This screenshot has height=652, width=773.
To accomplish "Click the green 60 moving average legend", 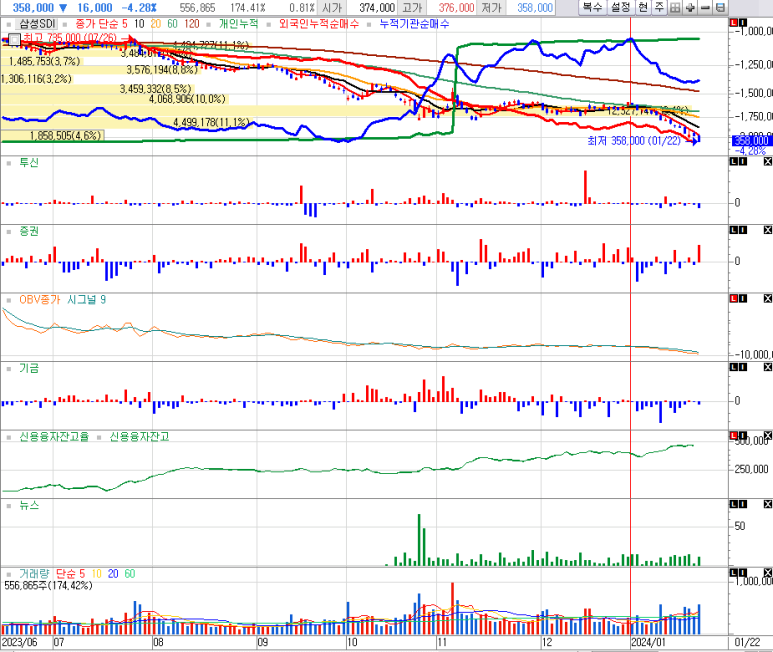I will (x=173, y=24).
